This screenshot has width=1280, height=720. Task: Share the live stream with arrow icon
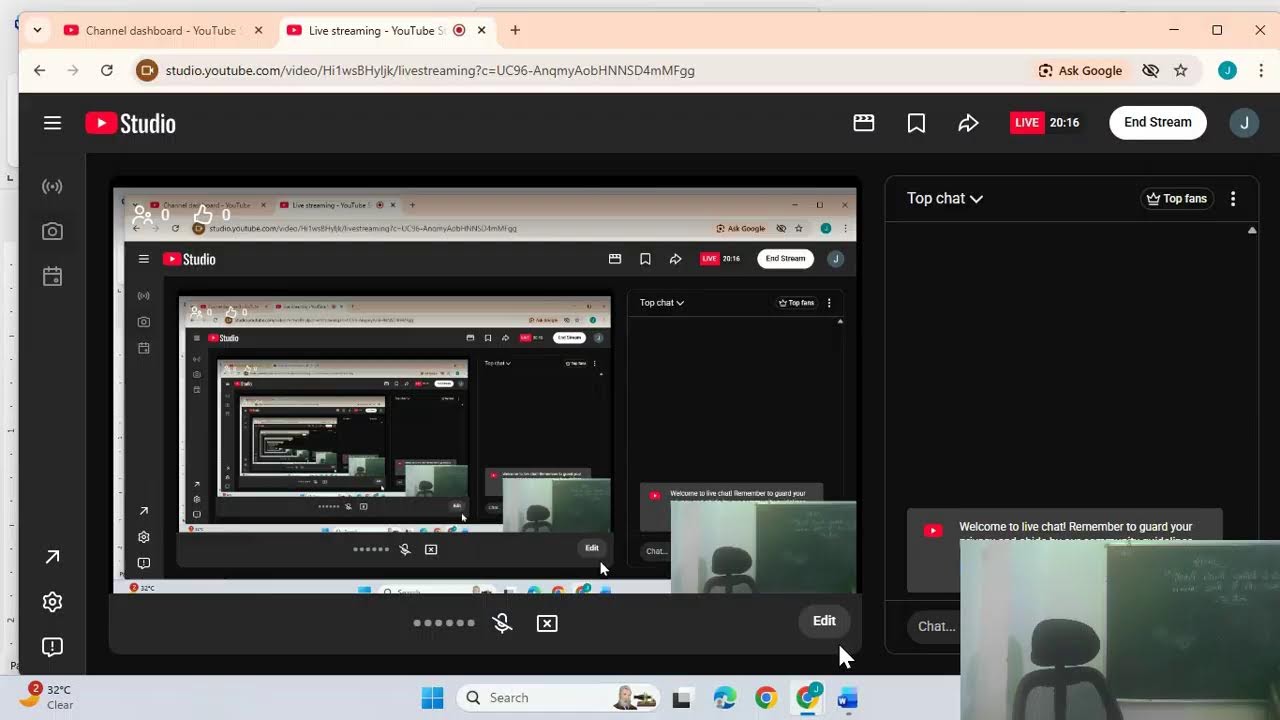click(x=968, y=122)
